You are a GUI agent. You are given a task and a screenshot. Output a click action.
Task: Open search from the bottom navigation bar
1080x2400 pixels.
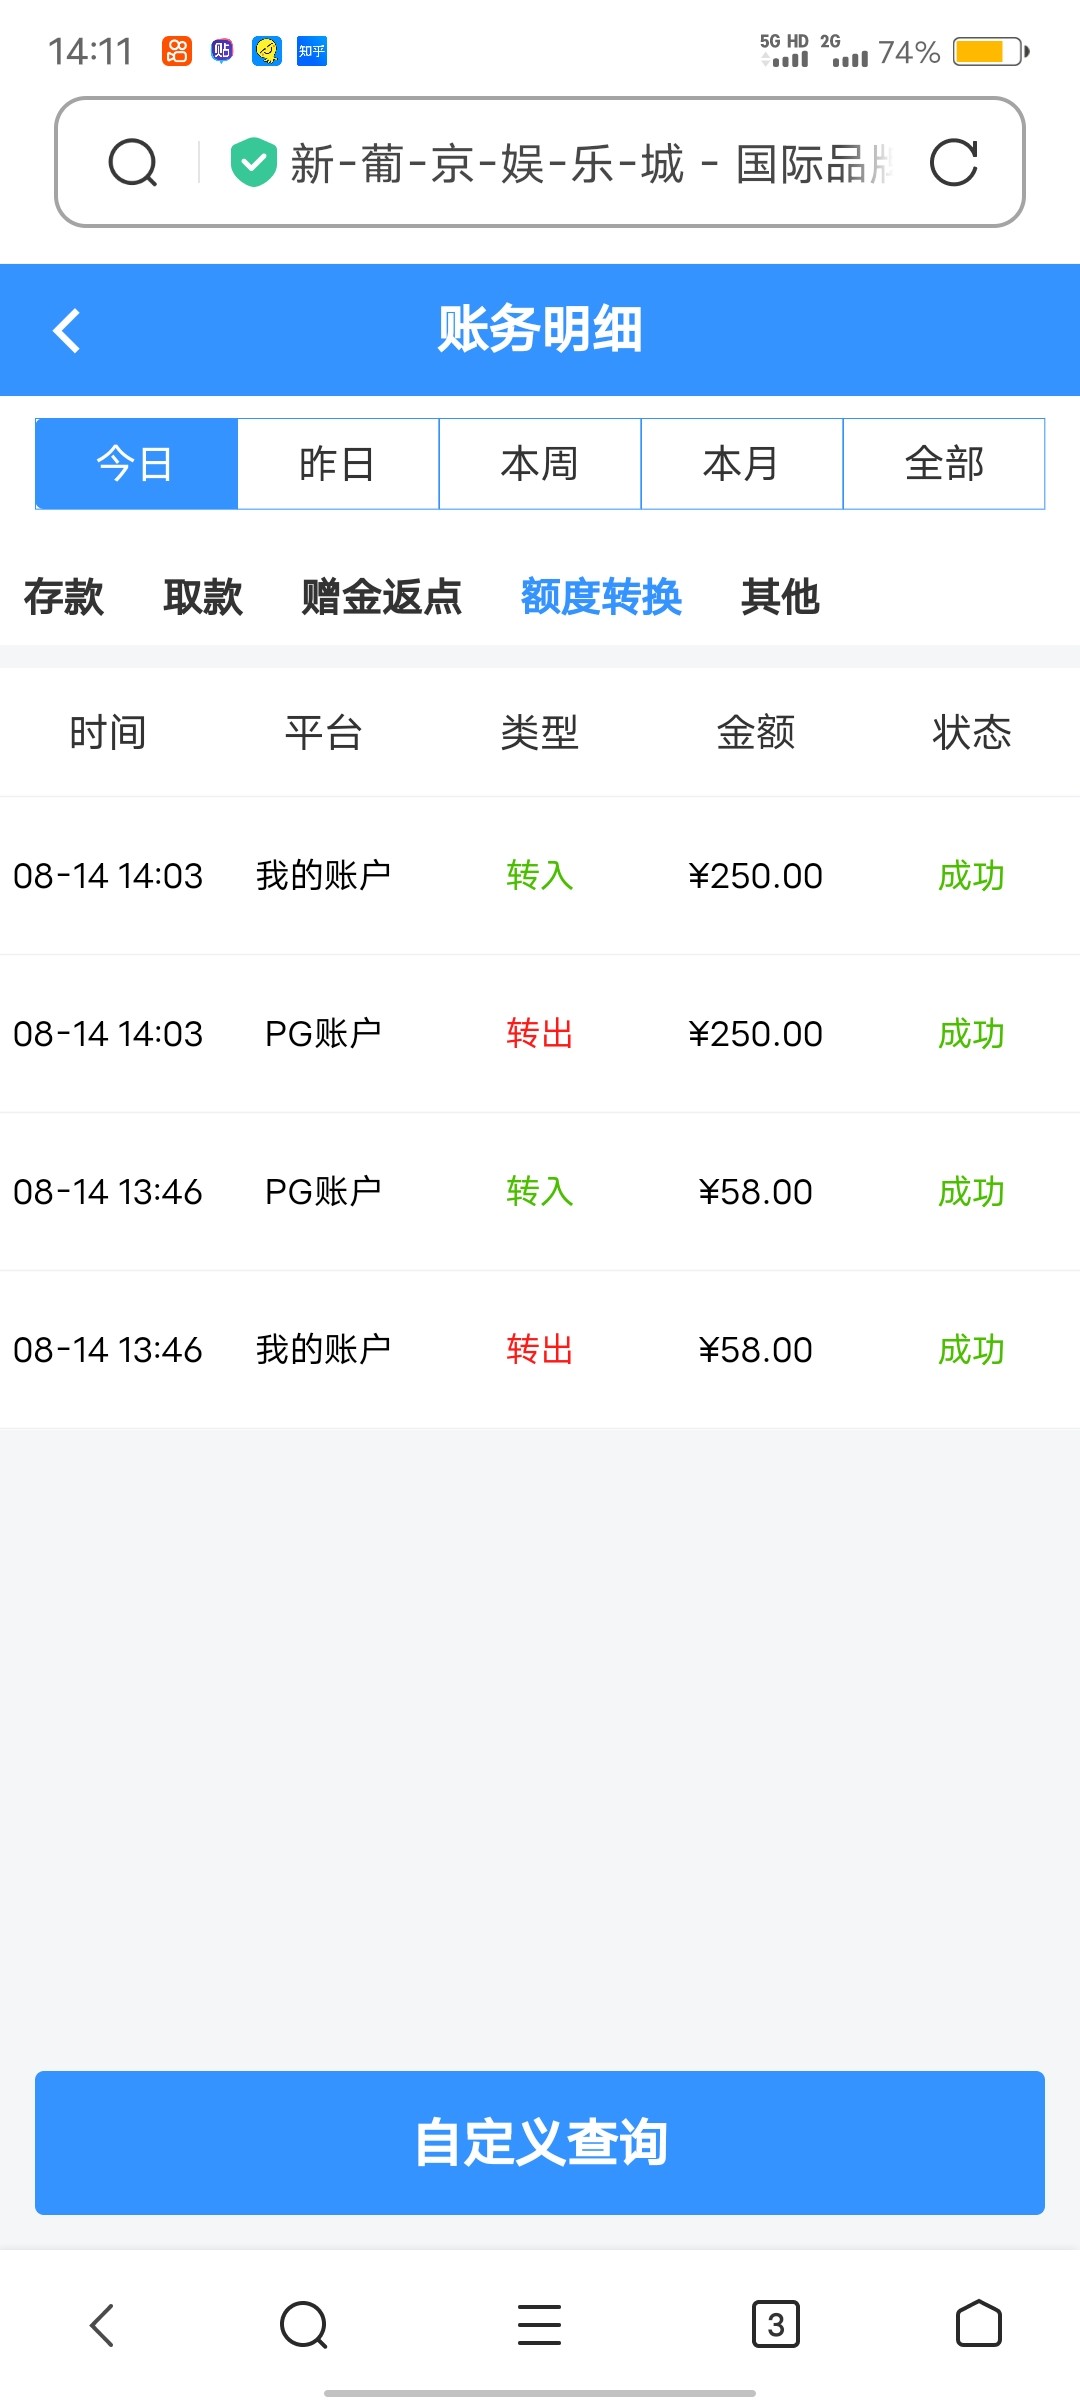(304, 2324)
